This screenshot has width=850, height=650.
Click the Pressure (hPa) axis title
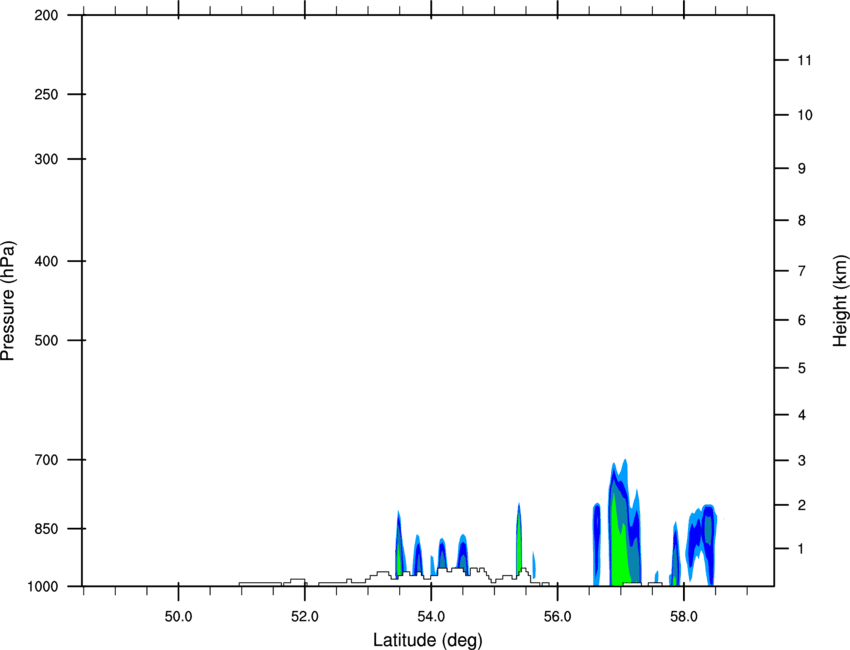coord(8,301)
